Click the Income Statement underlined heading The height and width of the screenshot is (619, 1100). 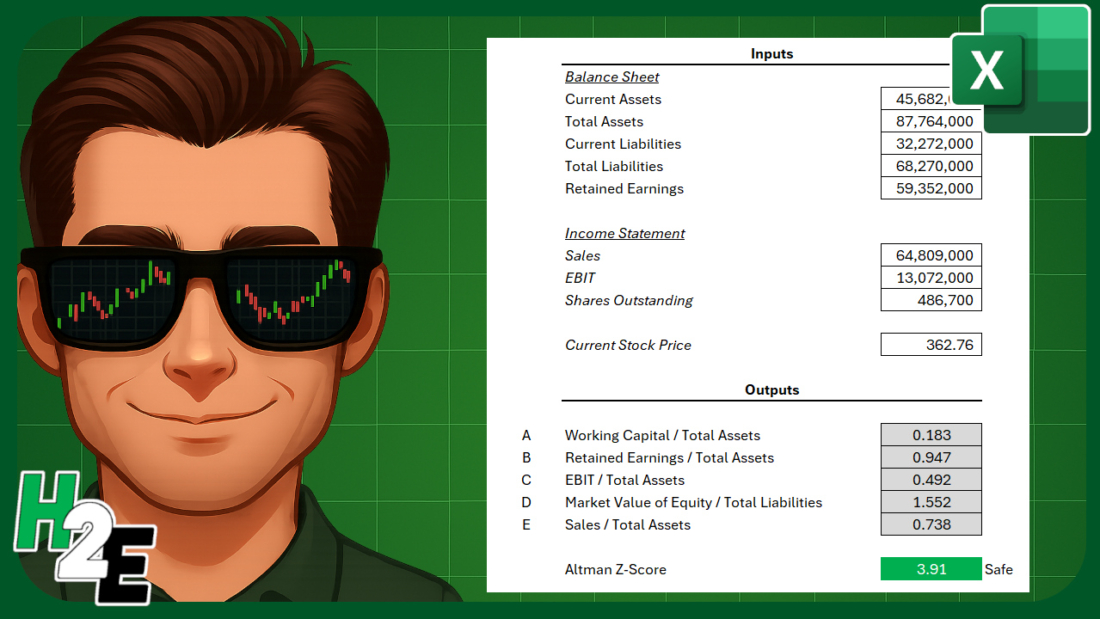[624, 234]
